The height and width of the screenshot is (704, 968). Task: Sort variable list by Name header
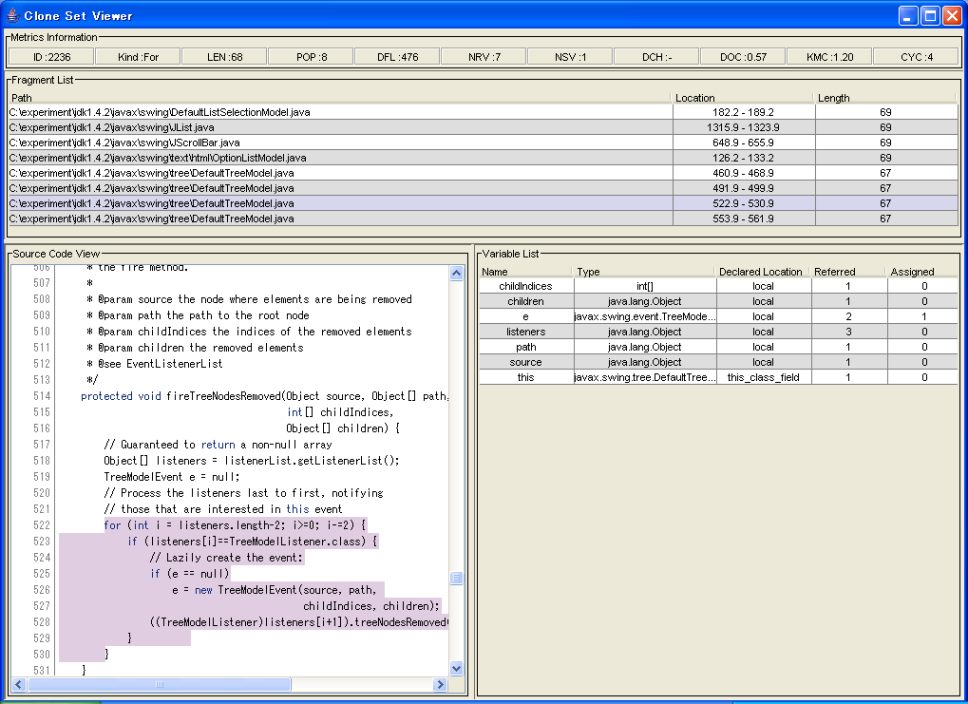(x=525, y=271)
